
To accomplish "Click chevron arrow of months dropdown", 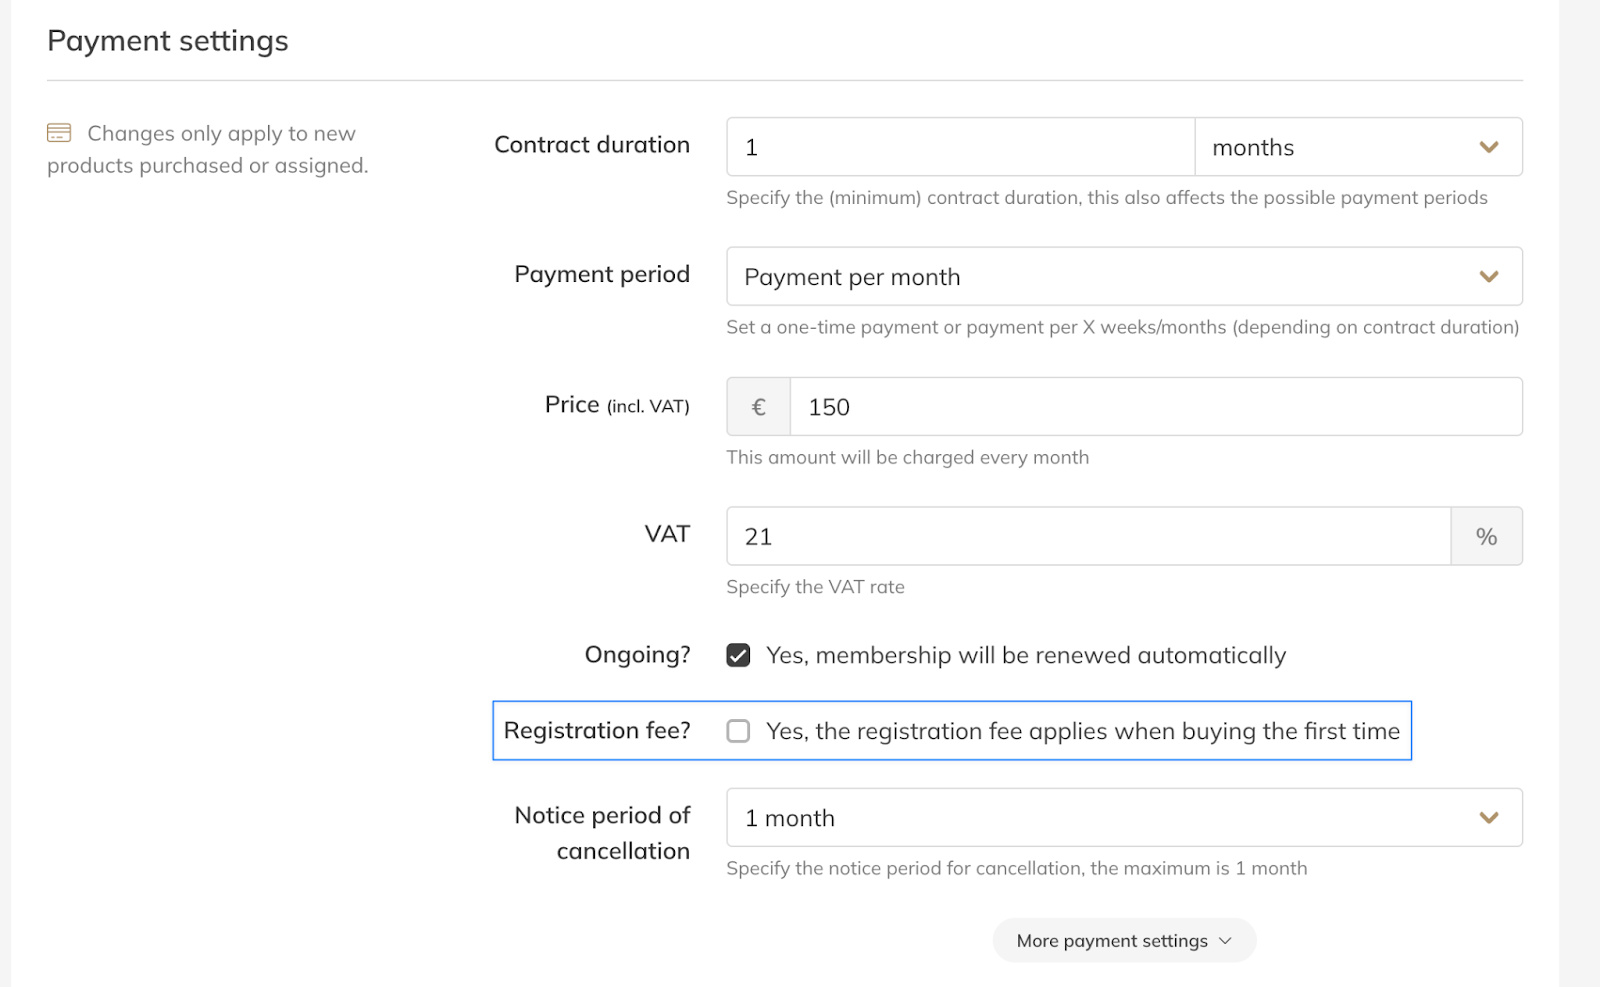I will pyautogui.click(x=1488, y=147).
